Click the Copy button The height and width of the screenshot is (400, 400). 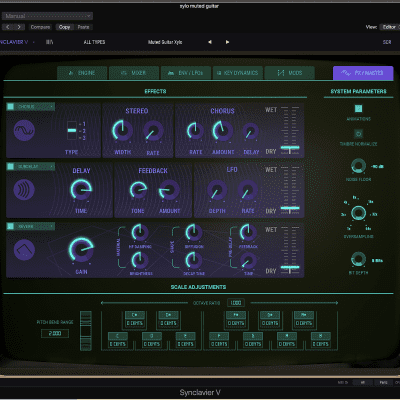(x=64, y=27)
